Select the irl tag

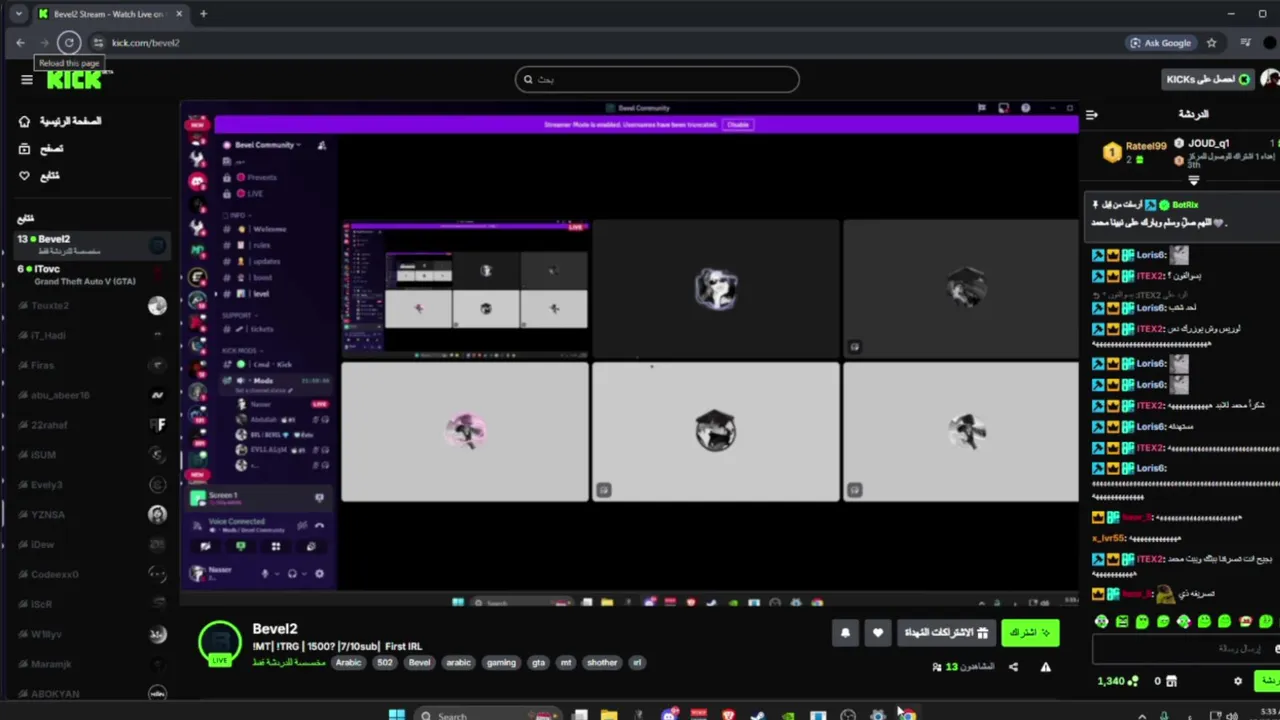pos(637,662)
